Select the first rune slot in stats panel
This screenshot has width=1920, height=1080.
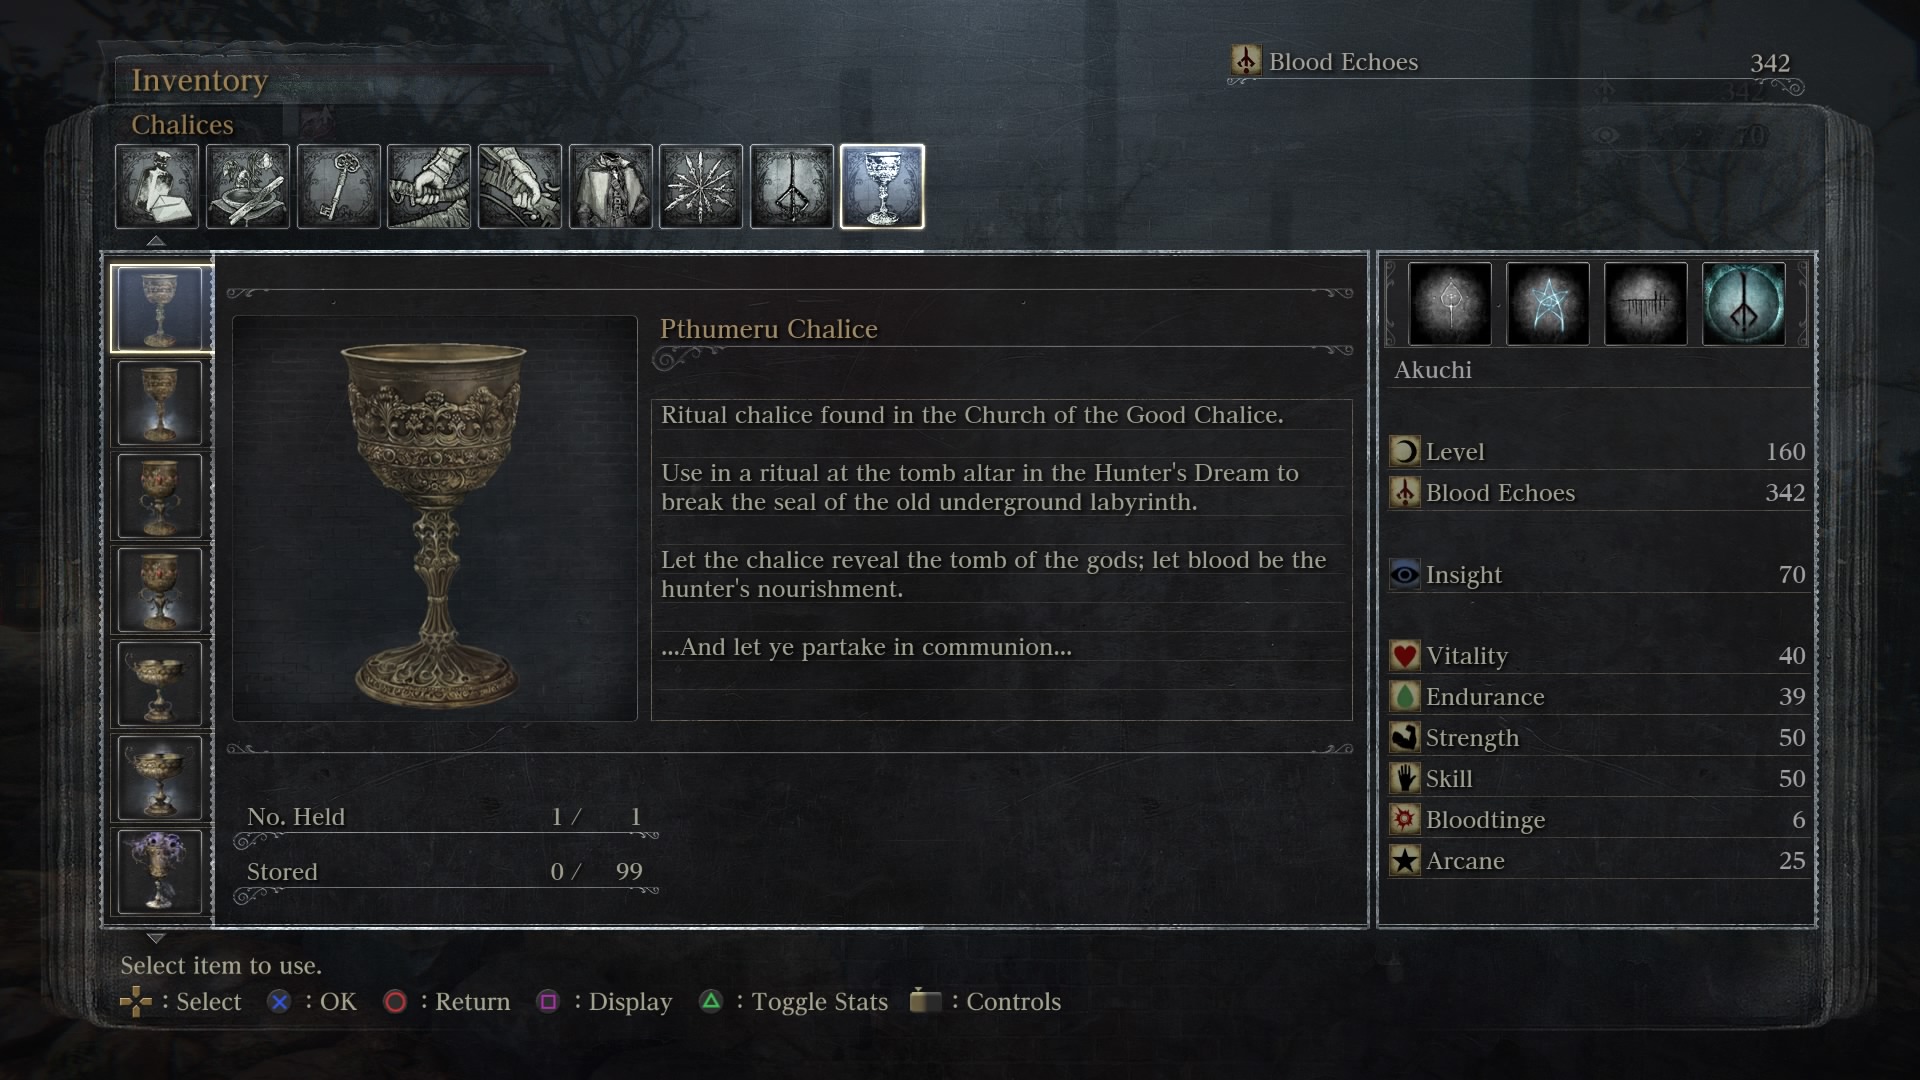[1449, 304]
